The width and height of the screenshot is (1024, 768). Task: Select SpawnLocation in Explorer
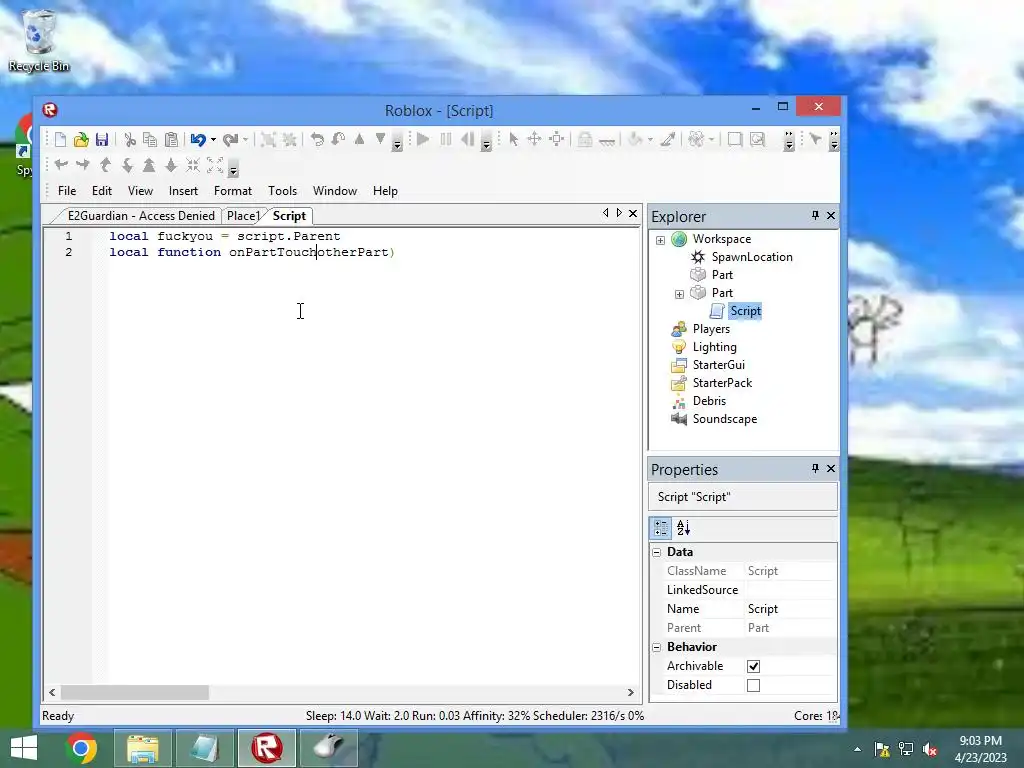click(752, 257)
